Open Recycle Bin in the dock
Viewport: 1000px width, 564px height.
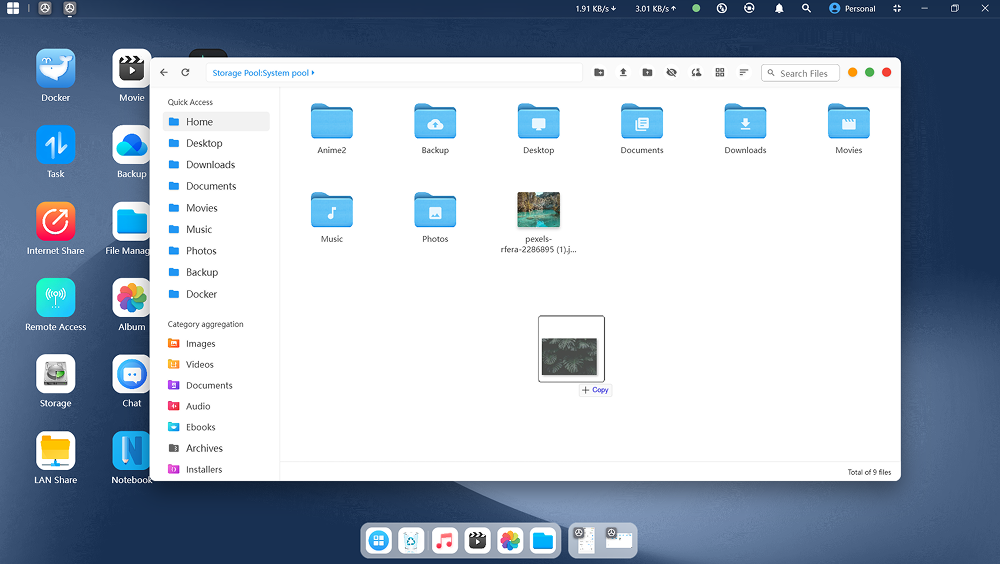point(412,541)
